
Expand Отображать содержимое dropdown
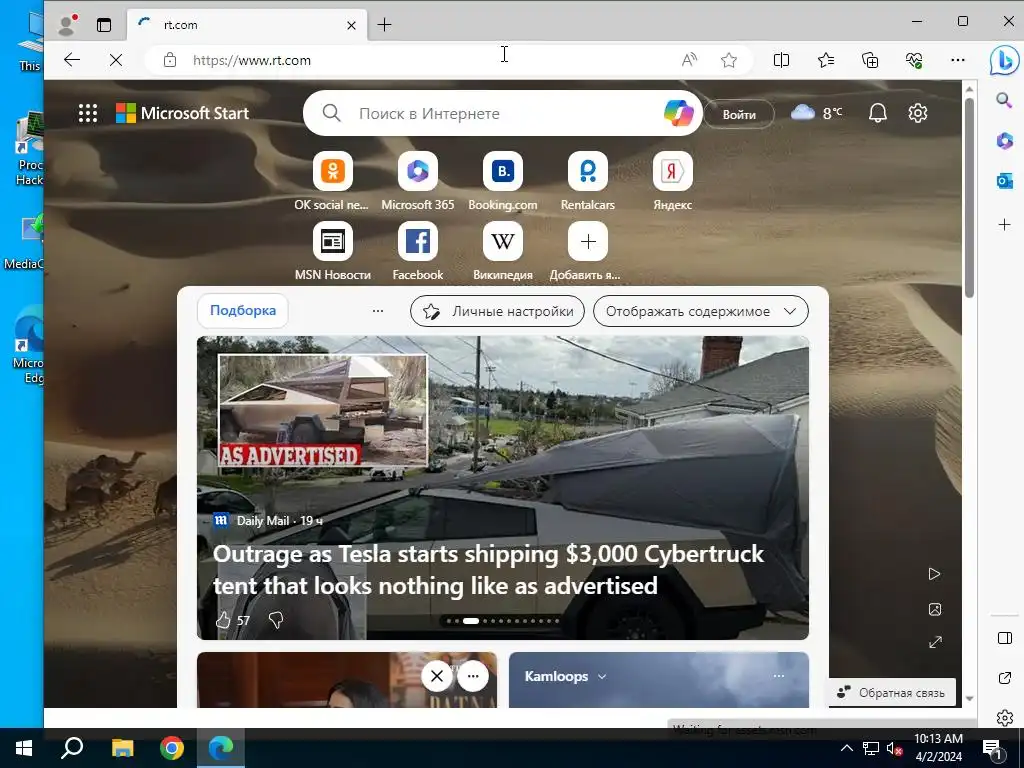coord(701,312)
